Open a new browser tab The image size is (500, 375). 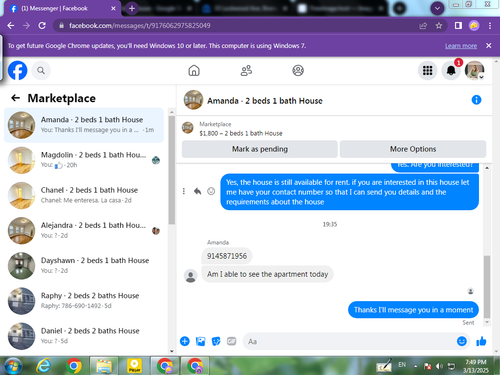132,9
